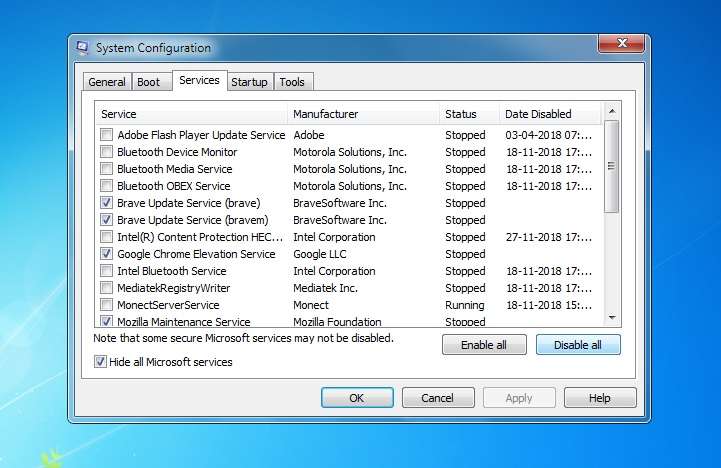Screen dimensions: 721x468
Task: Click the Apply button
Action: (519, 398)
